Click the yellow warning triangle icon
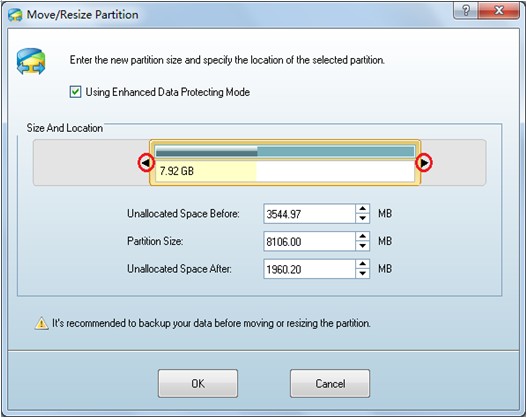Viewport: 527px width, 418px height. (x=41, y=323)
